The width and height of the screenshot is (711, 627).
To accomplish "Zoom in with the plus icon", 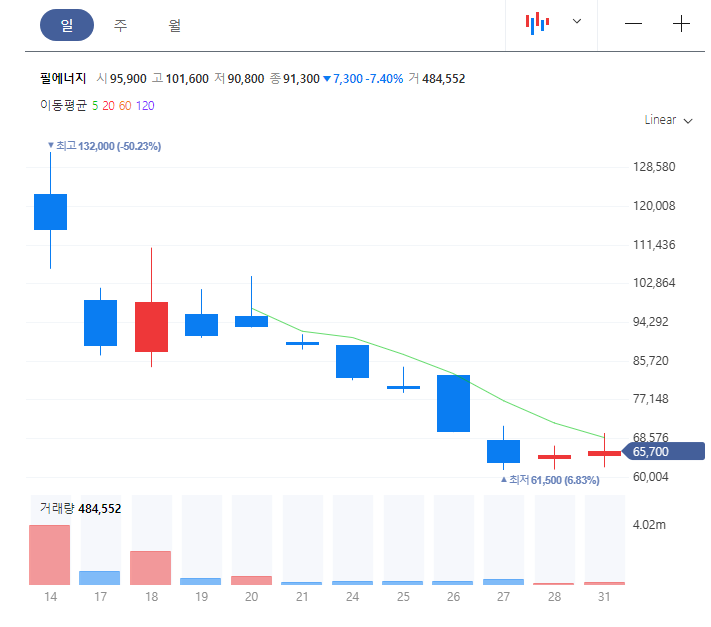I will (x=681, y=24).
